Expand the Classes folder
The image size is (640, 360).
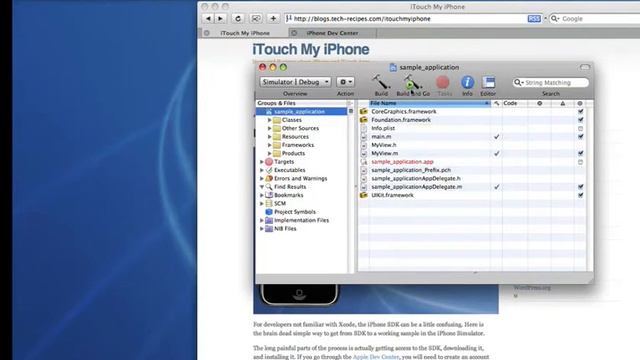point(270,120)
